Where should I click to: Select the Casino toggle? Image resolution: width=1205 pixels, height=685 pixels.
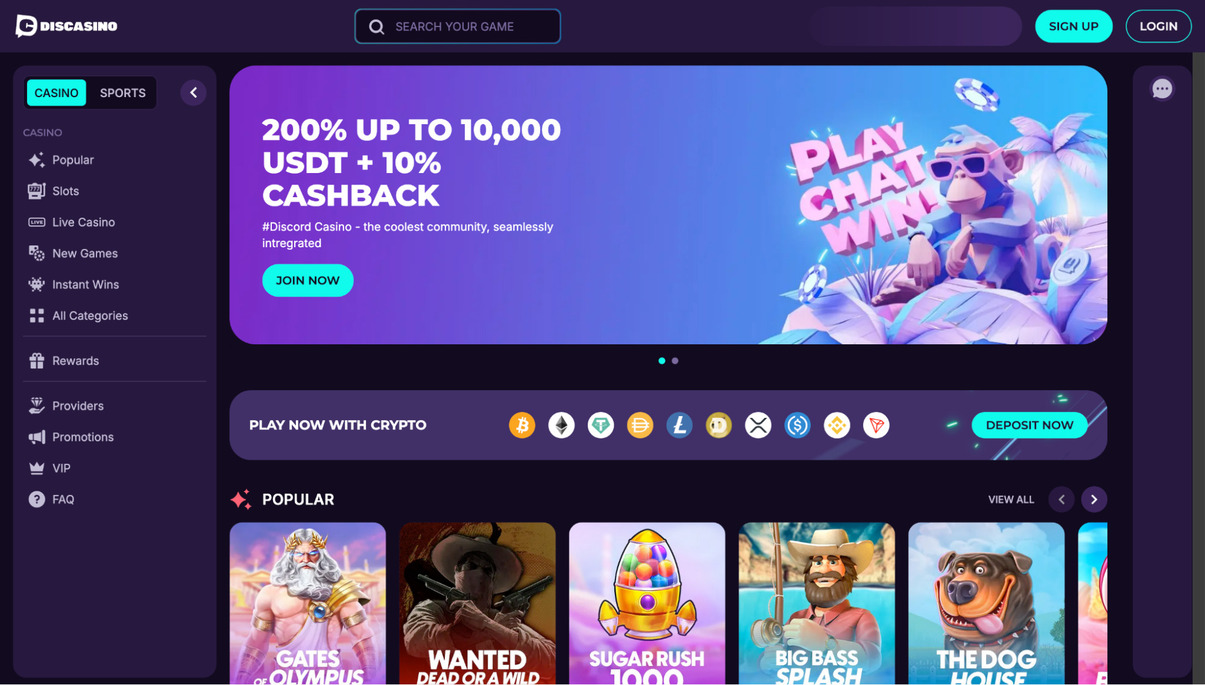coord(56,93)
